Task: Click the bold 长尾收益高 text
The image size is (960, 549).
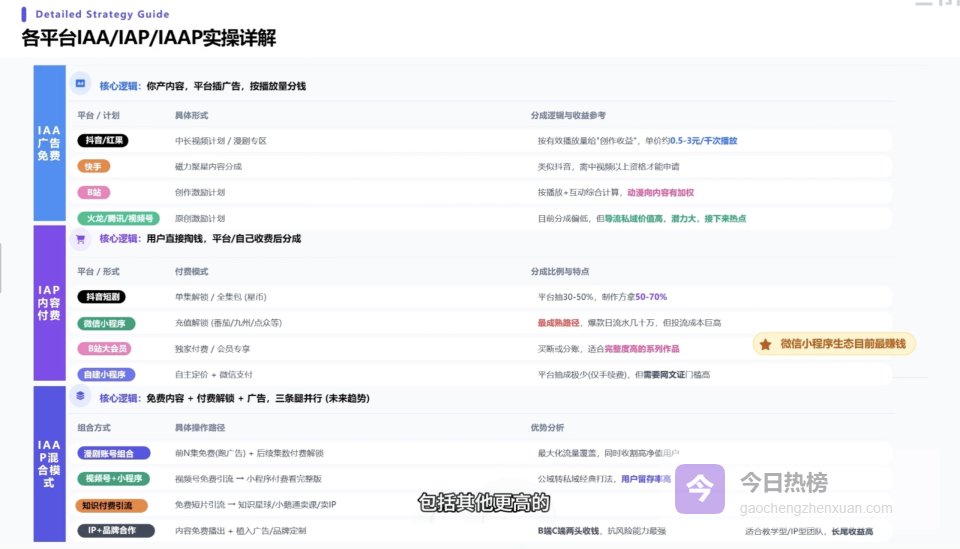Action: tap(852, 531)
